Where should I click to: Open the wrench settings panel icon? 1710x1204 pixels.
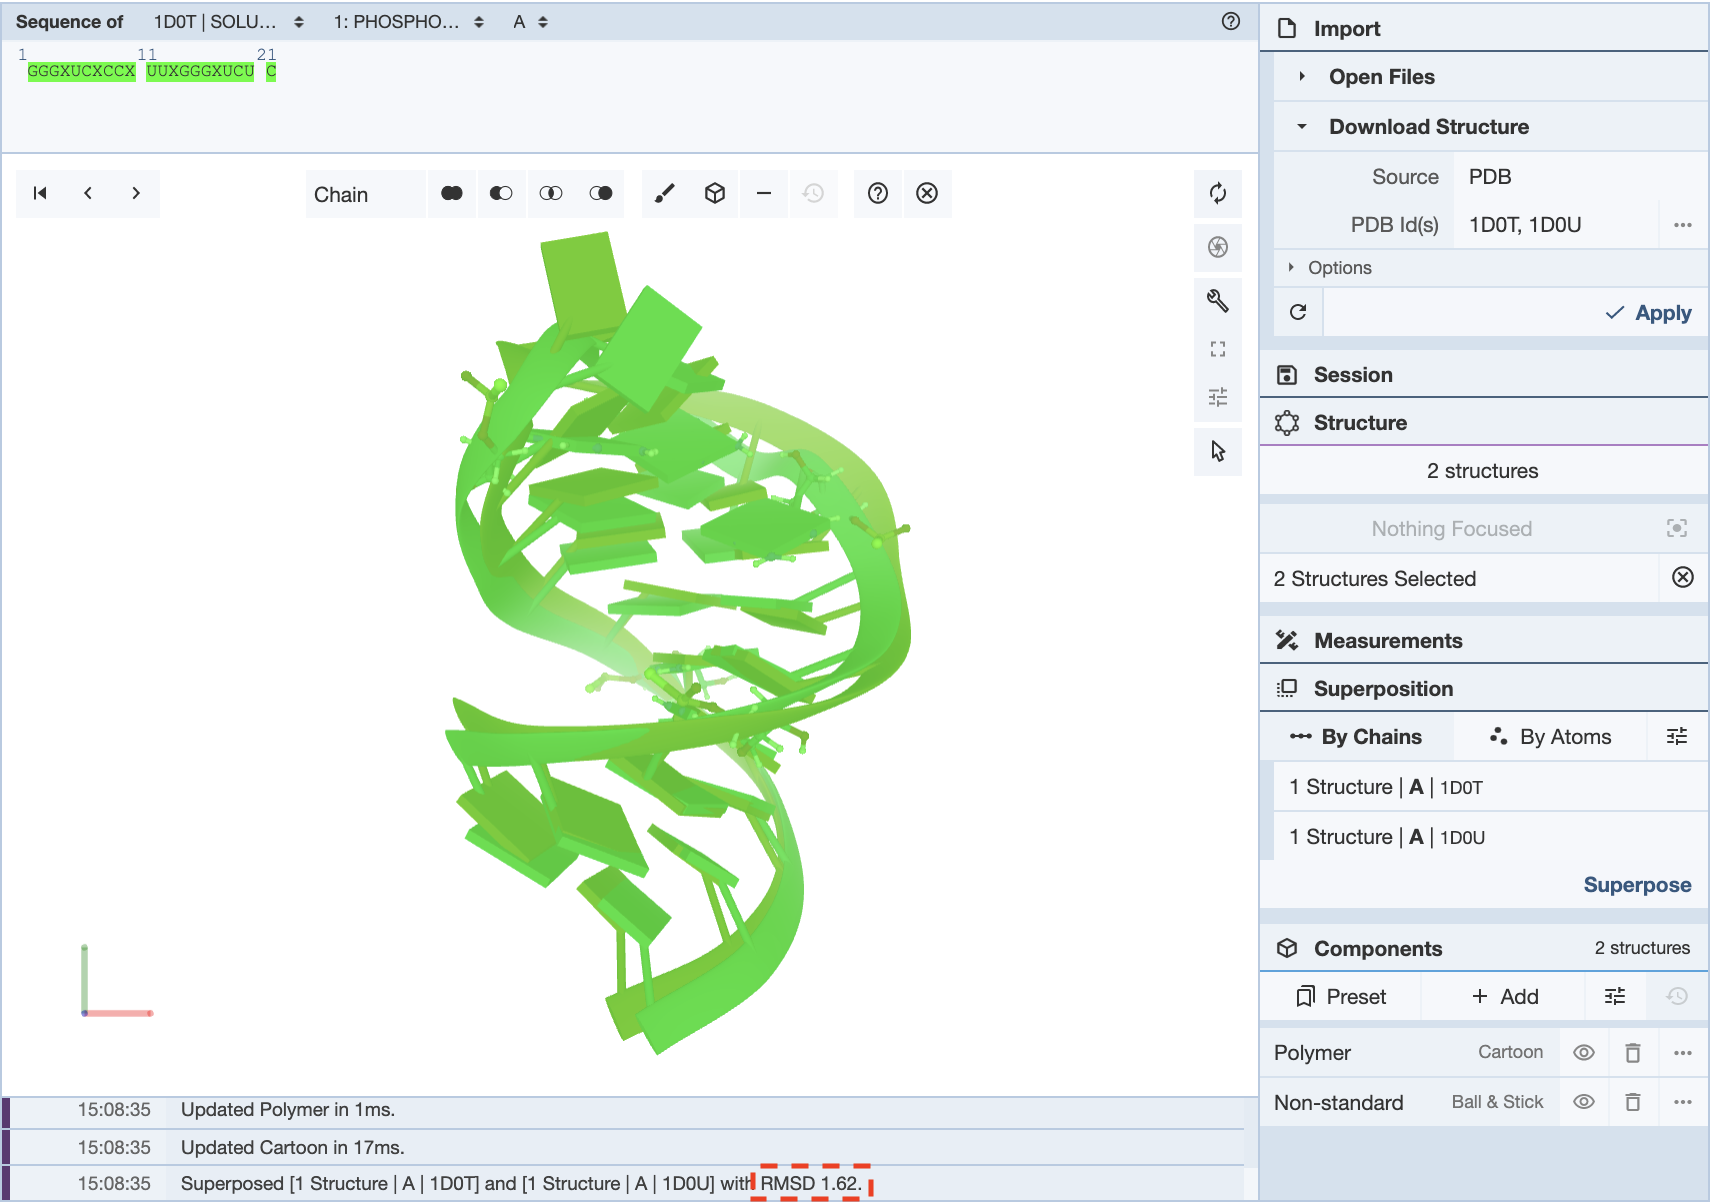[x=1217, y=300]
